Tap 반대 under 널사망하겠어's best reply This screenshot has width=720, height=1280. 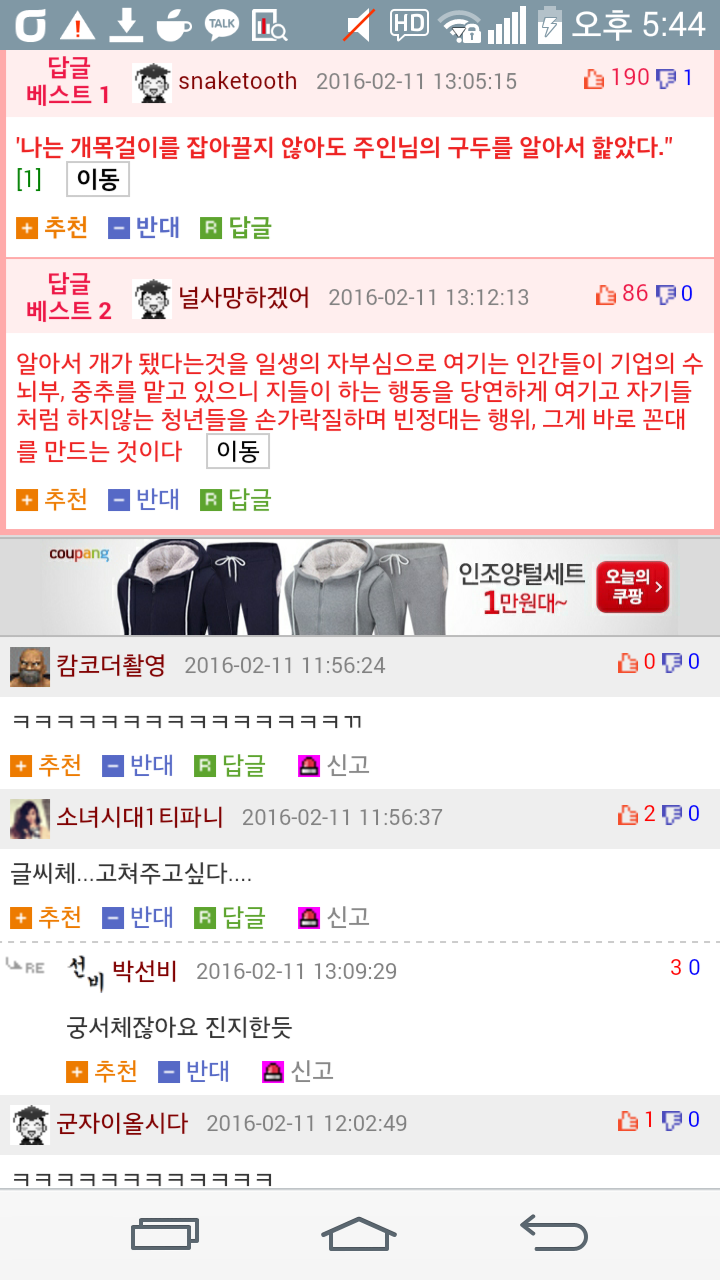click(x=145, y=499)
